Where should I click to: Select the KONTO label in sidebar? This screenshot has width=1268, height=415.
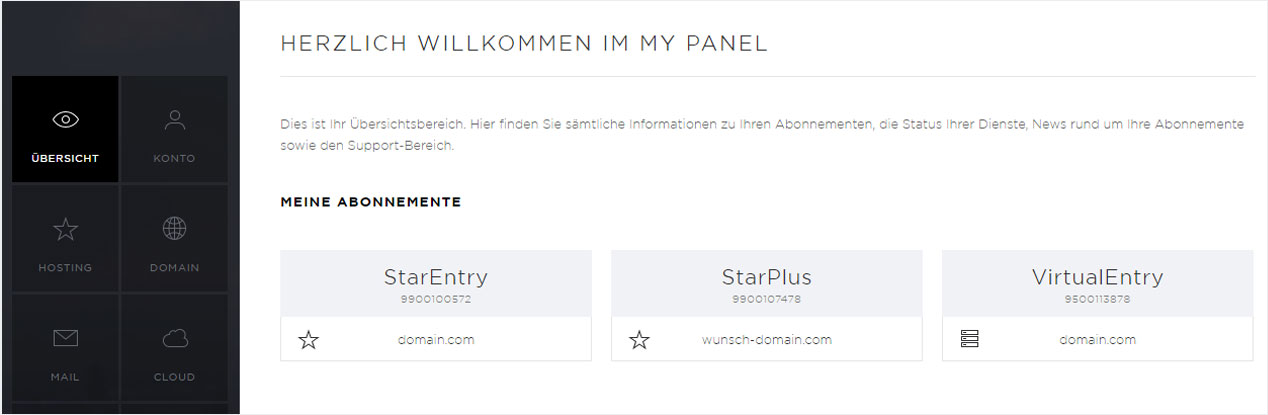point(174,158)
